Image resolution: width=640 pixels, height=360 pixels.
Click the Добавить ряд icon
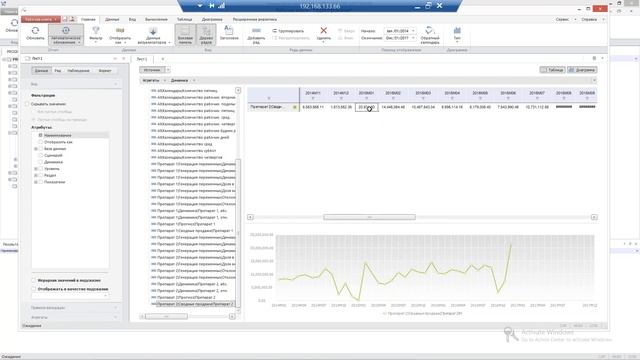pos(256,31)
